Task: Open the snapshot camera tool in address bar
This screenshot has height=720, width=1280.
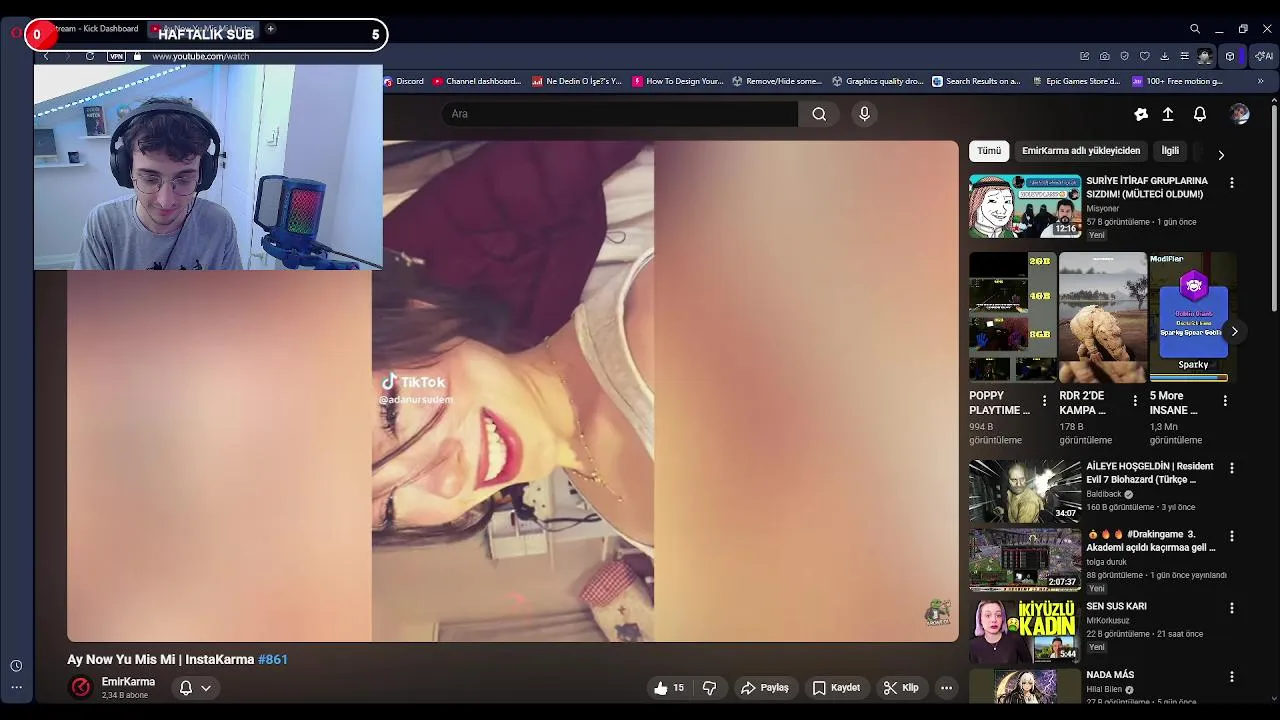Action: tap(1104, 56)
